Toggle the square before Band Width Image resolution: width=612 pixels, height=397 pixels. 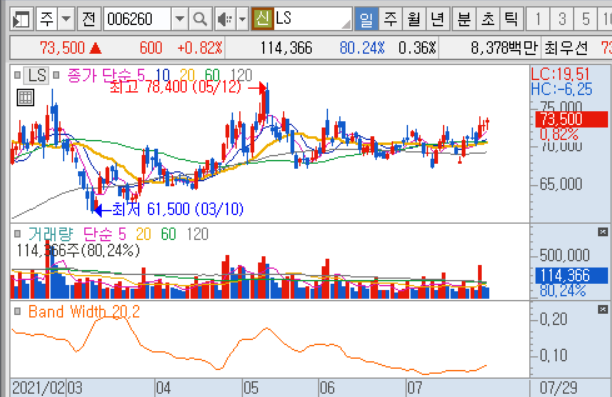tap(17, 312)
